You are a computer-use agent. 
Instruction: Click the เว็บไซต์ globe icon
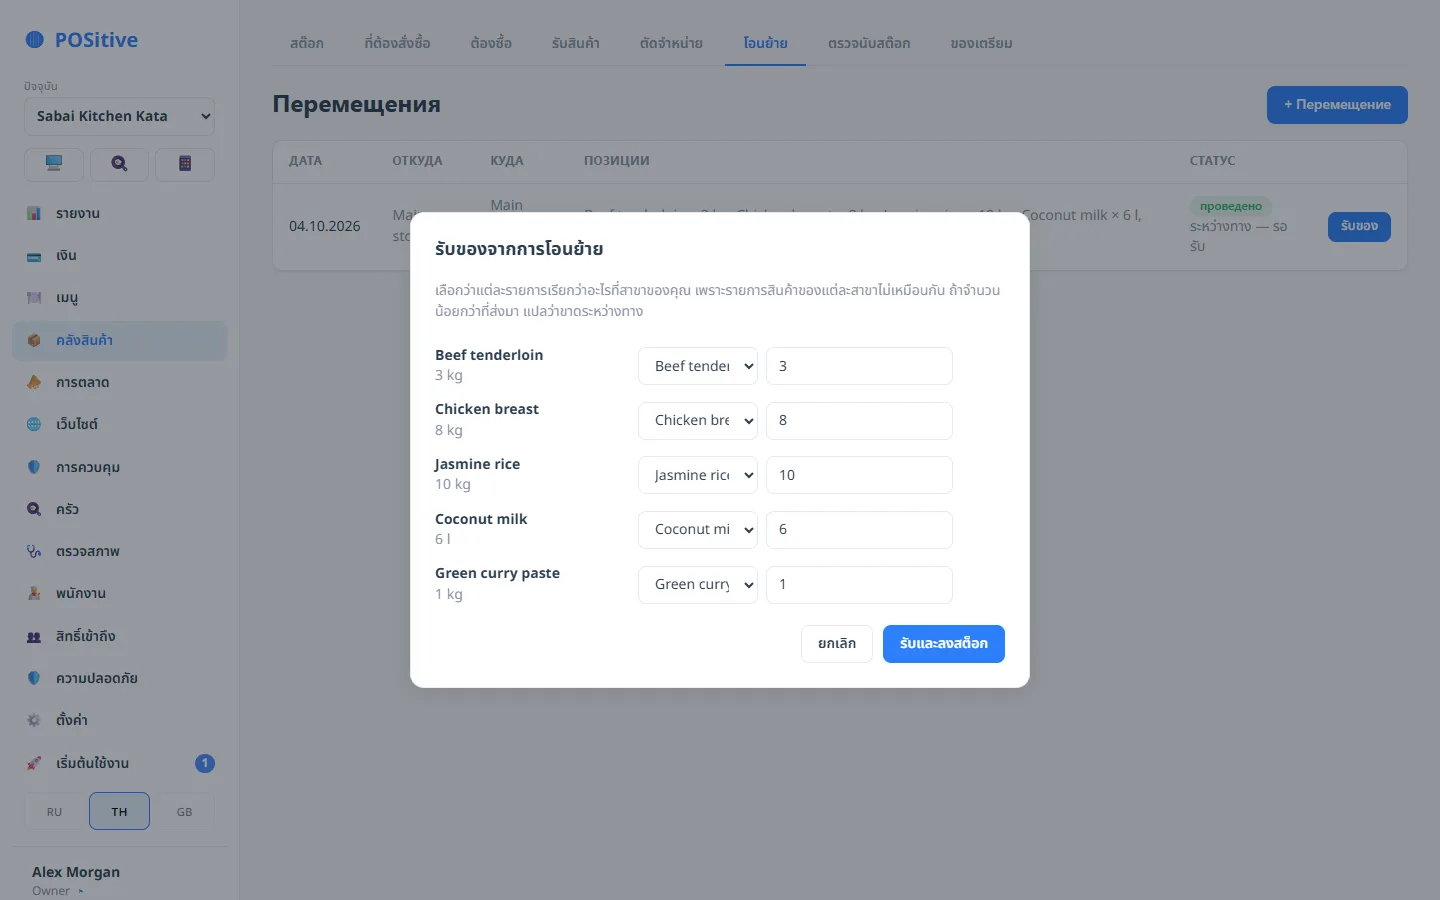tap(34, 425)
